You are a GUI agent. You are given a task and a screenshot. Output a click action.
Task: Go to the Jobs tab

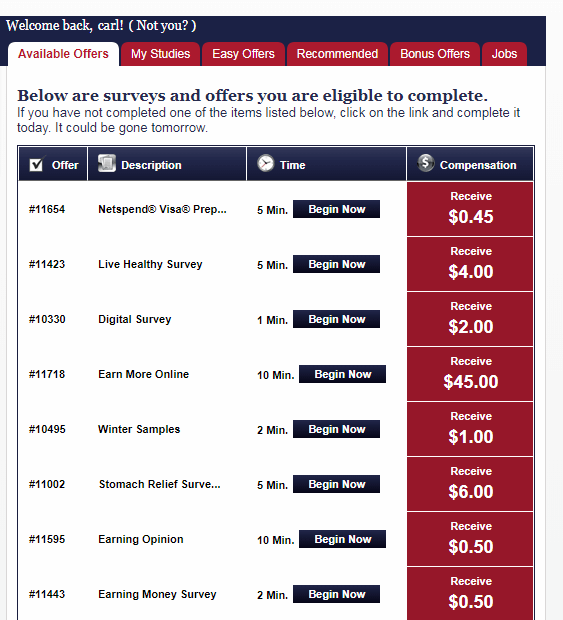point(504,54)
